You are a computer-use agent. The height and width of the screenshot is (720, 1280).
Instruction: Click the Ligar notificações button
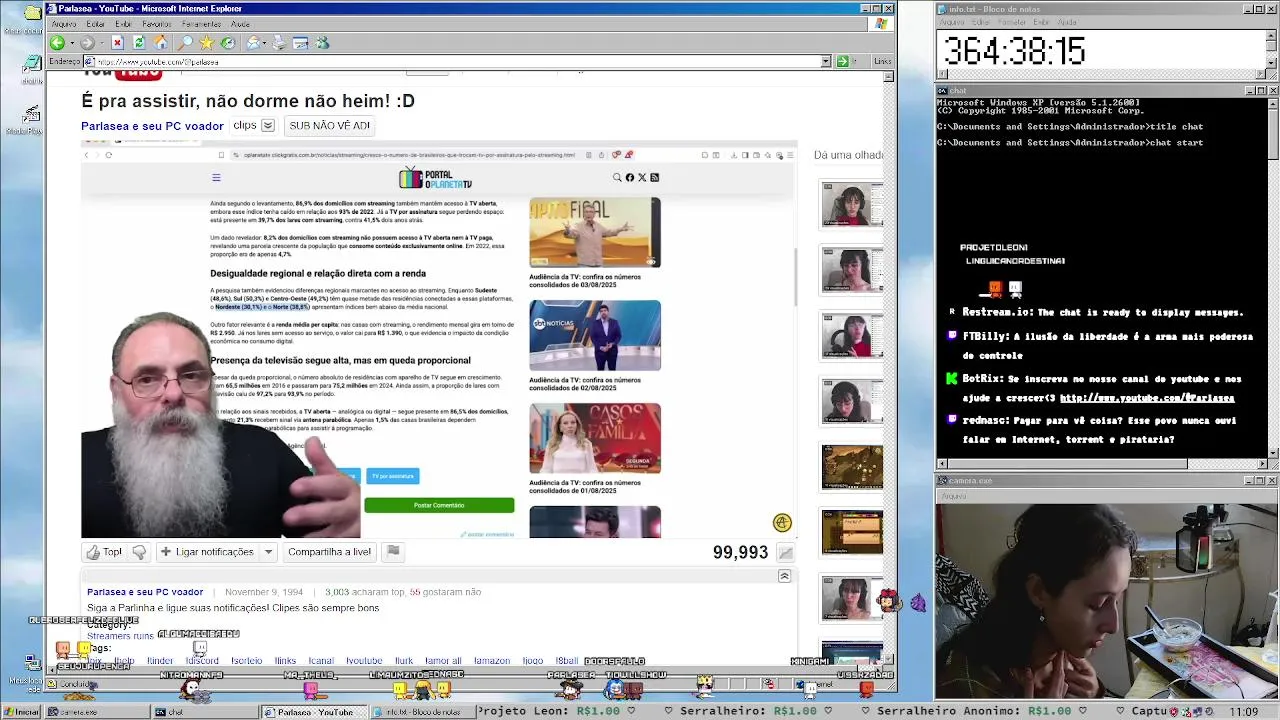click(207, 552)
